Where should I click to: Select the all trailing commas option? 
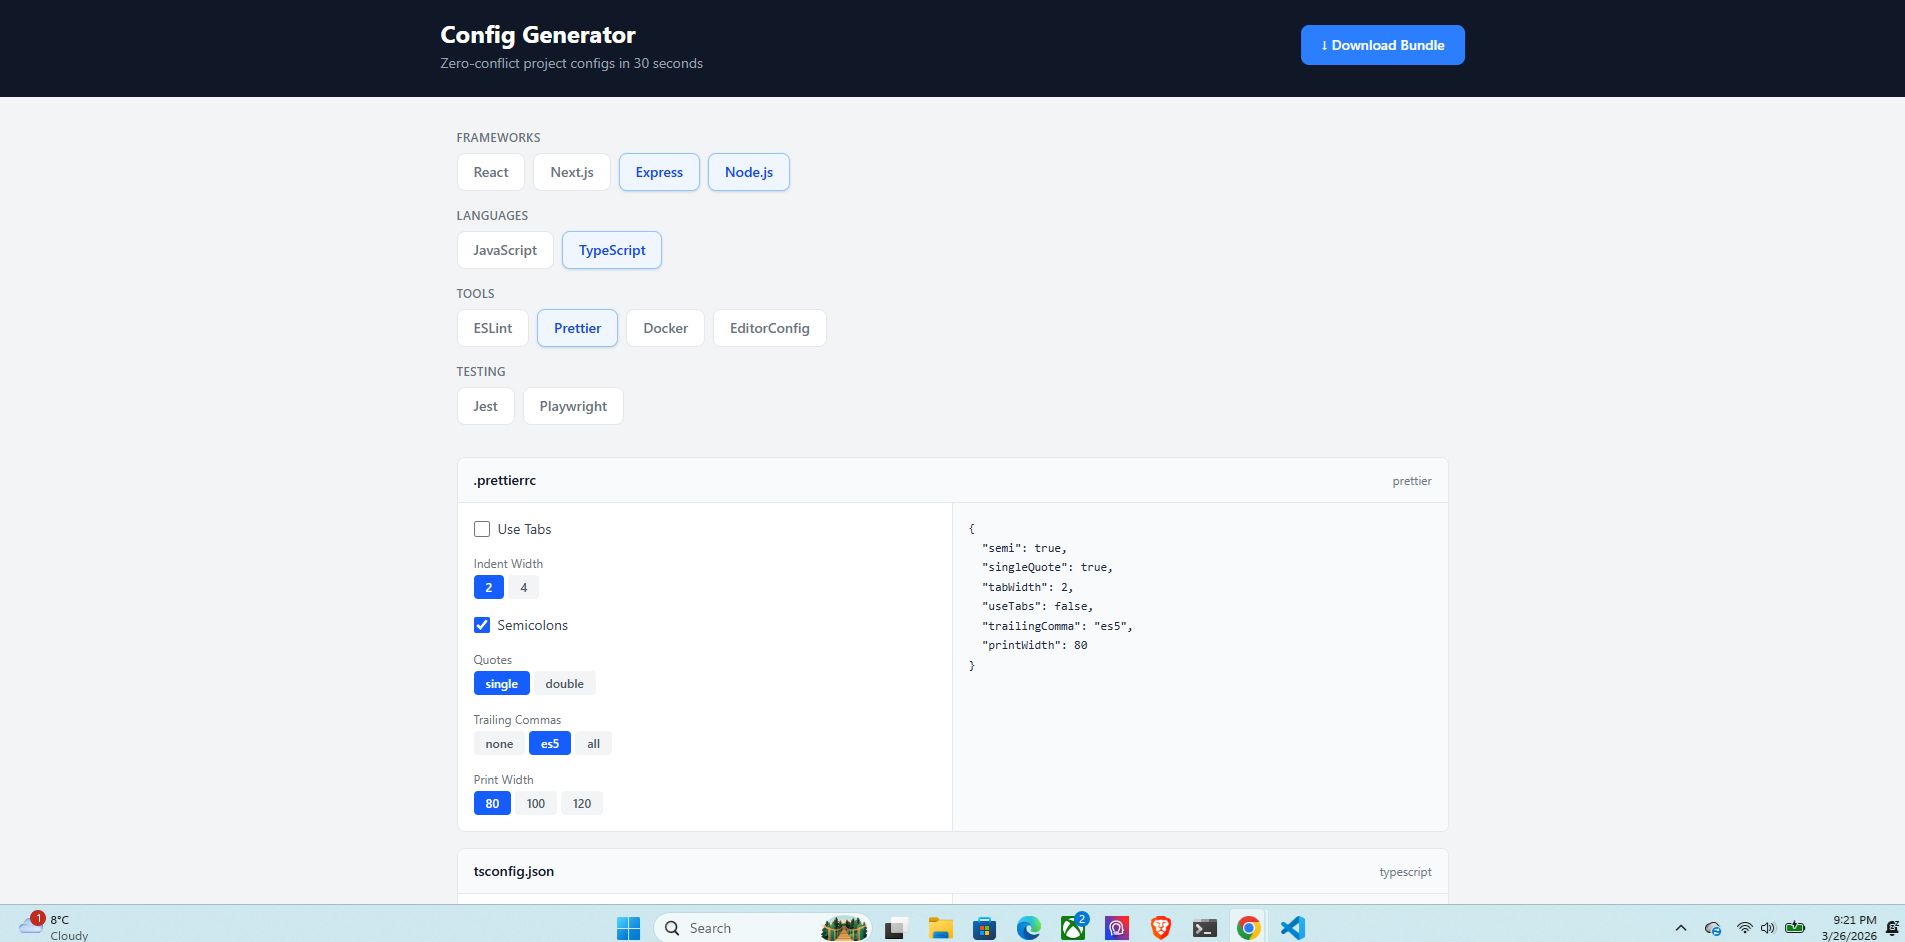[x=593, y=743]
